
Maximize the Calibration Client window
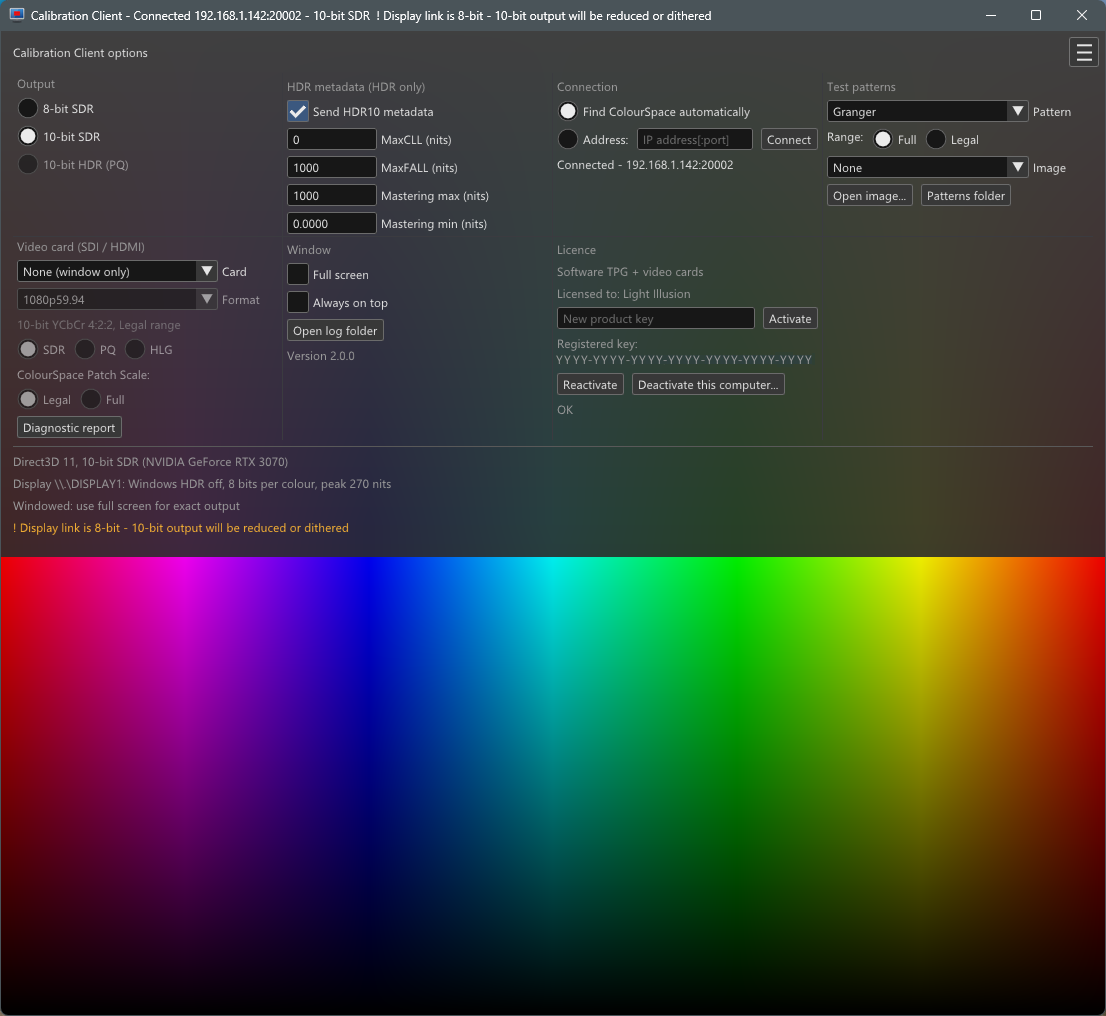[1036, 15]
